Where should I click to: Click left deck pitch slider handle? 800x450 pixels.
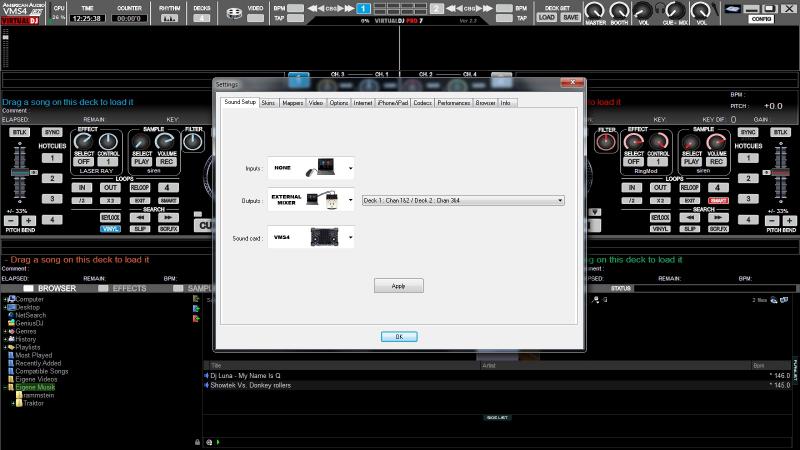tap(20, 172)
